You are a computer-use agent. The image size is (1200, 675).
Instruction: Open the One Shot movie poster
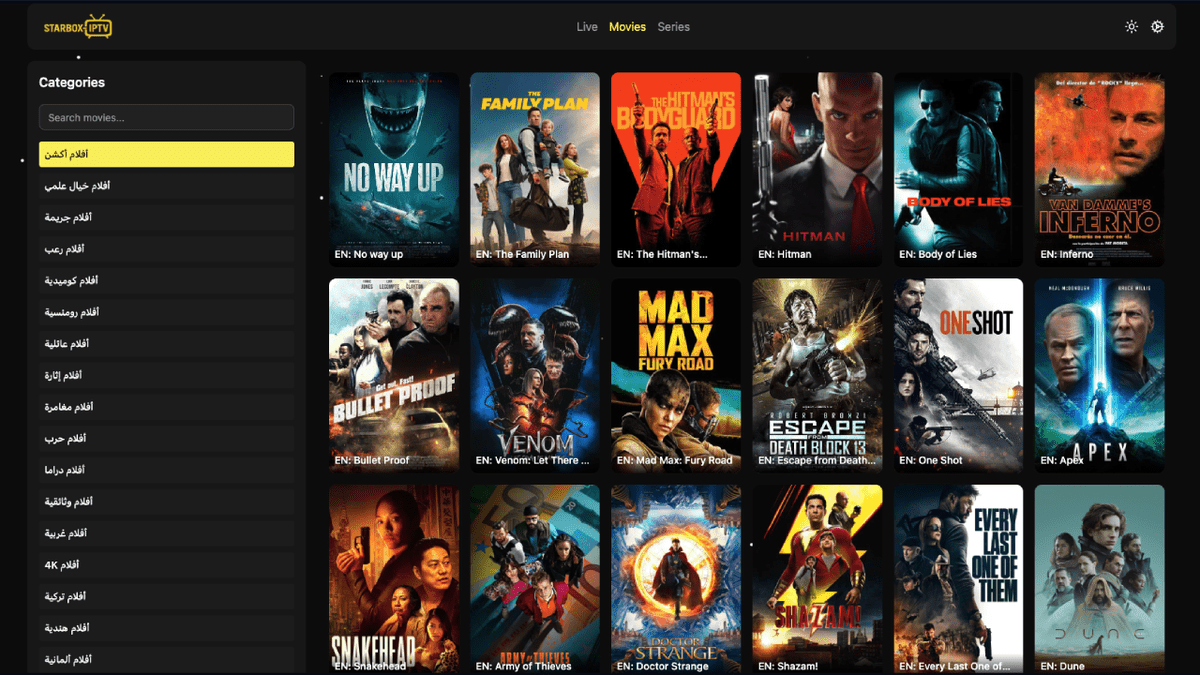click(x=958, y=375)
